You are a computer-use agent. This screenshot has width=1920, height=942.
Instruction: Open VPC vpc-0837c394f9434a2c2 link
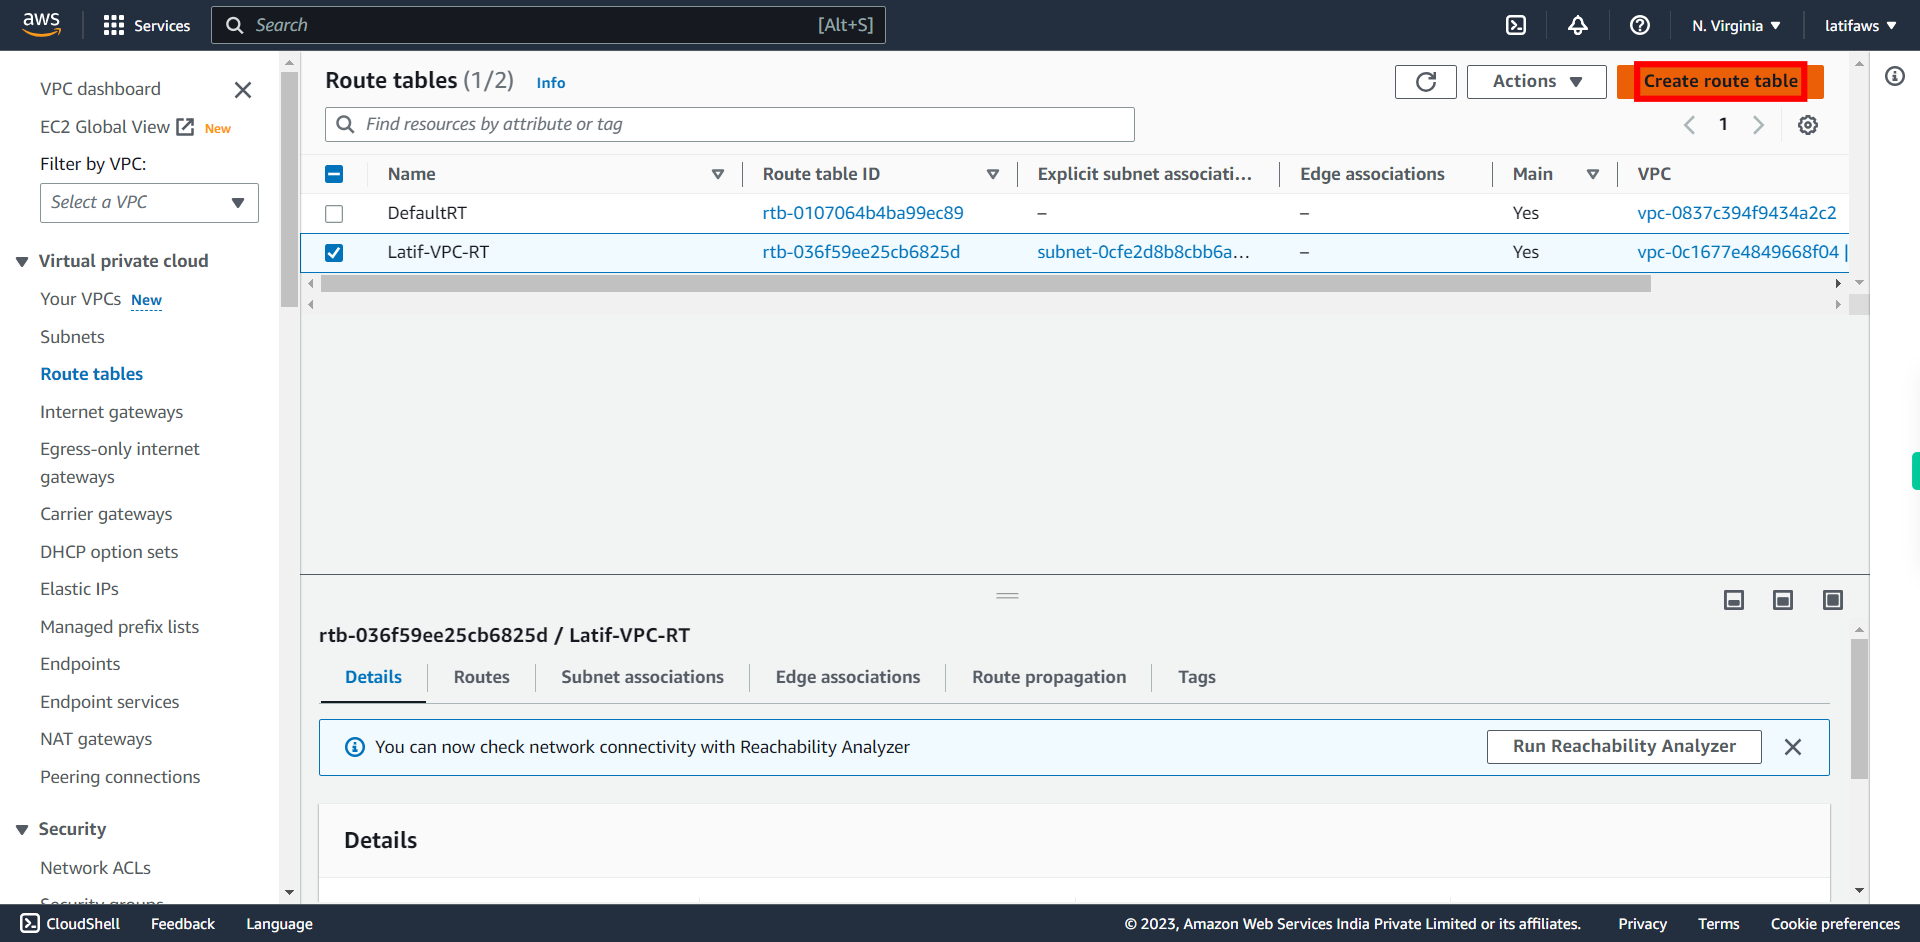(x=1737, y=213)
